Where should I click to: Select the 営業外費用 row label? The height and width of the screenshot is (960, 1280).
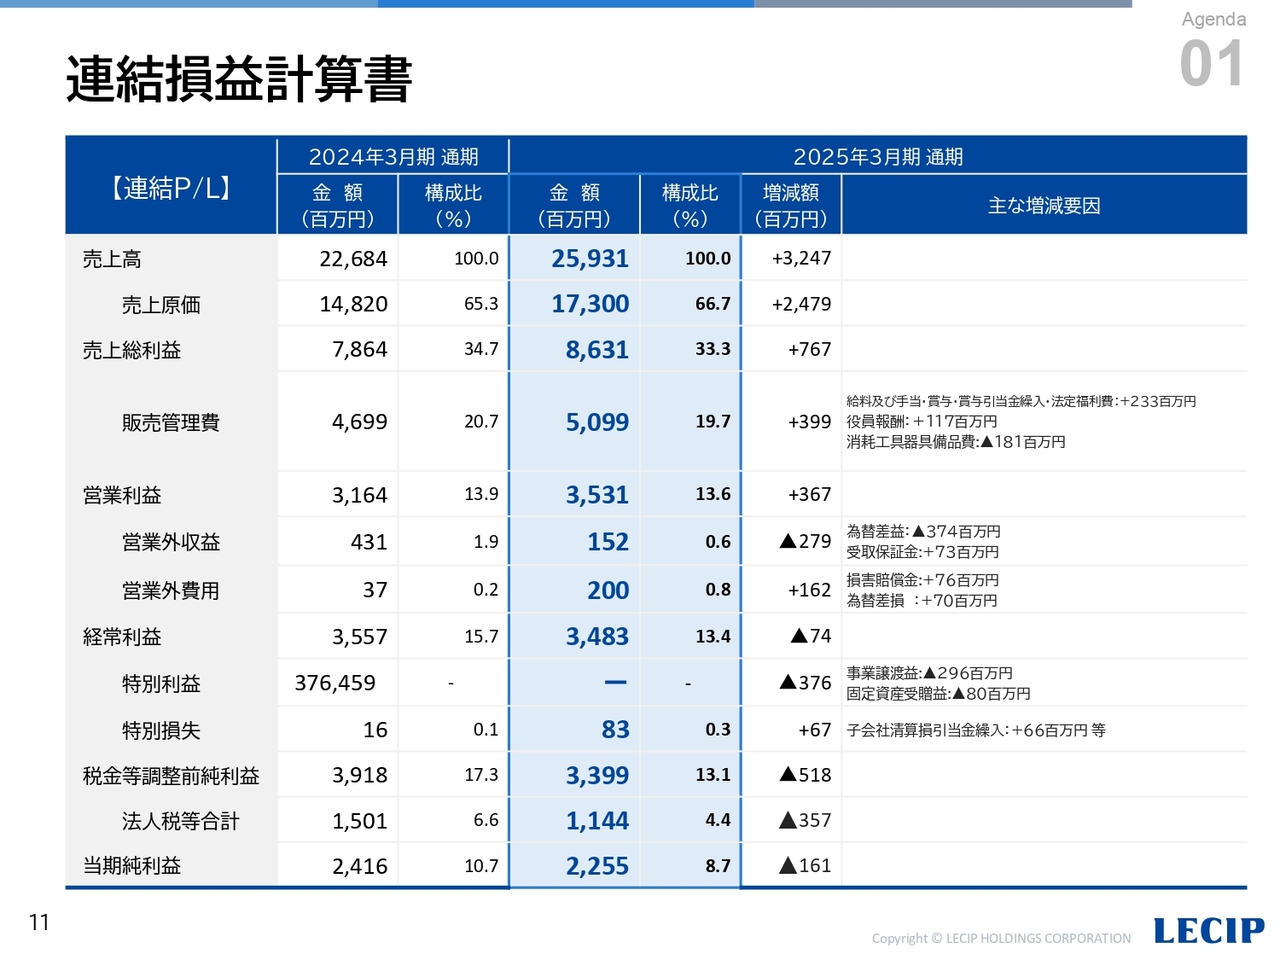coord(171,591)
